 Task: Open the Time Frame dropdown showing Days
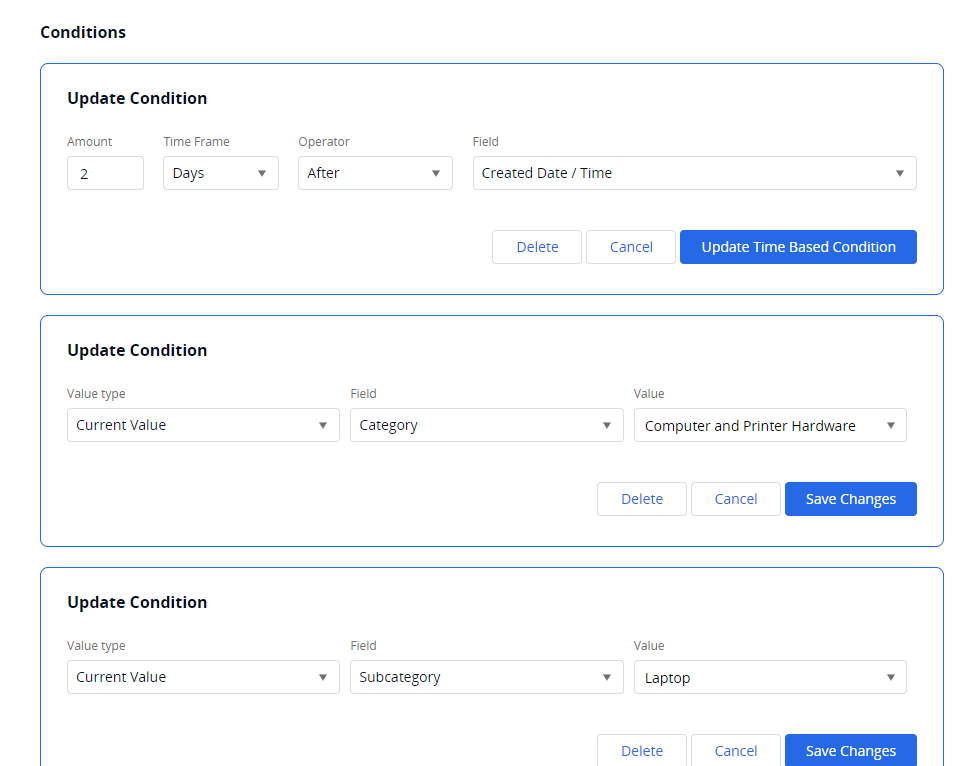(x=220, y=173)
